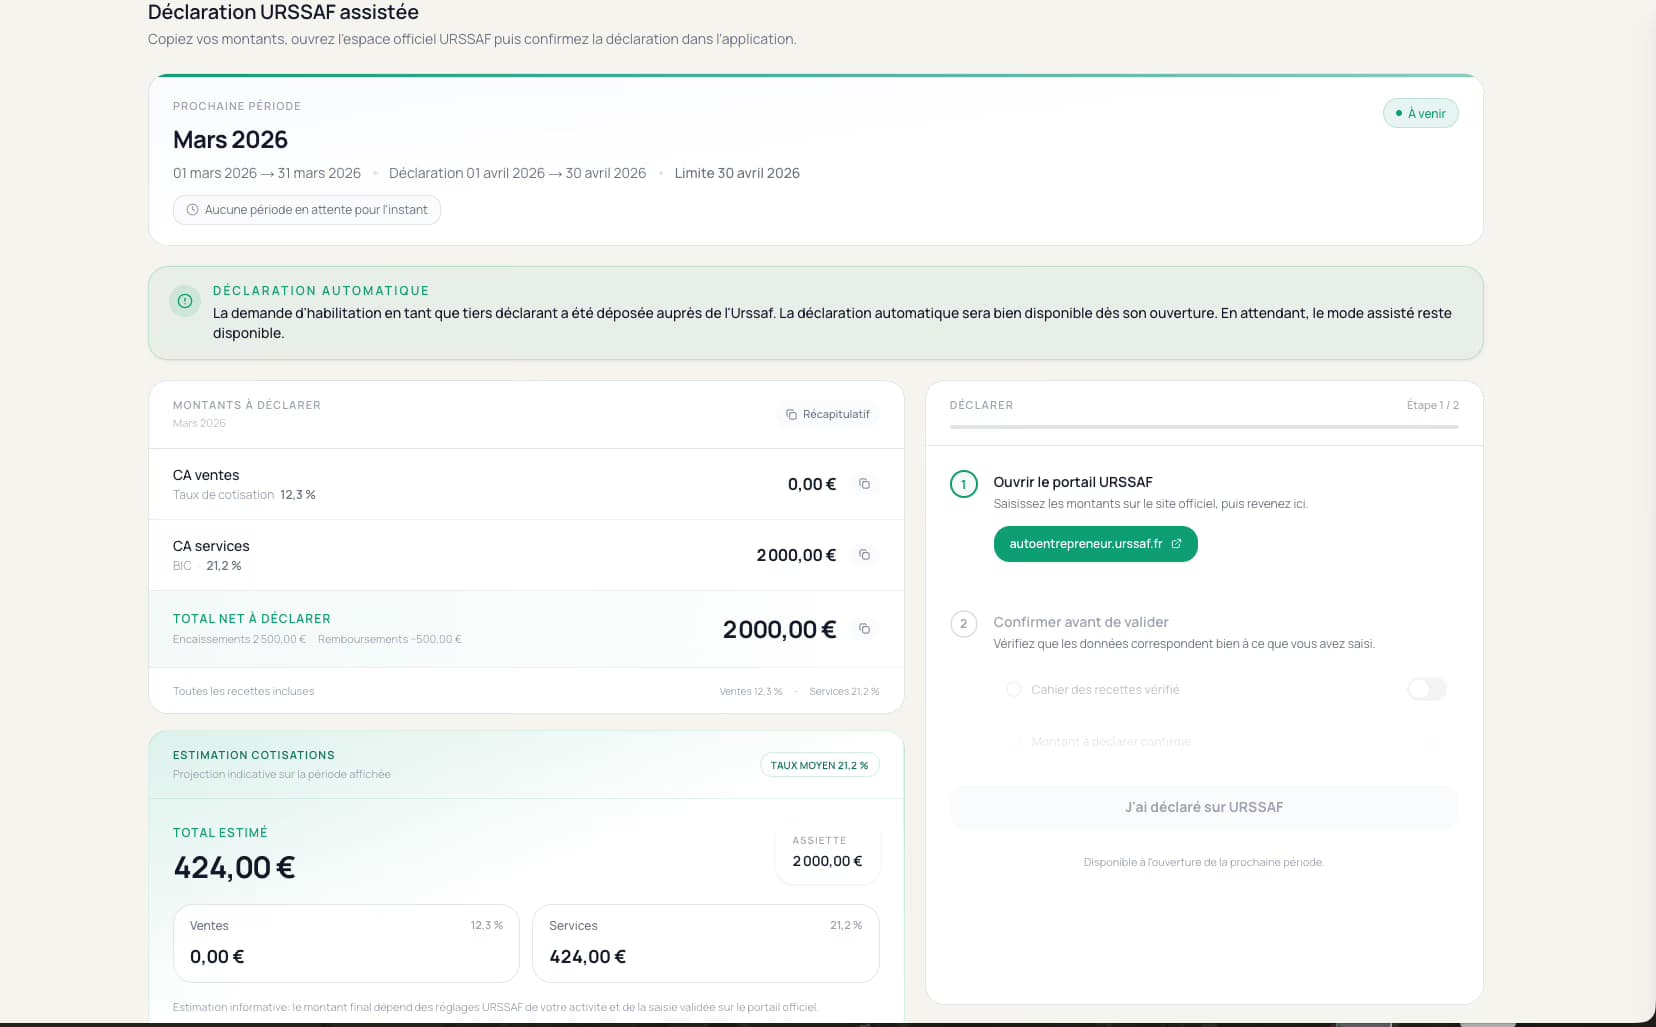The image size is (1656, 1027).
Task: Click the info icon in the déclaration automatique banner
Action: pos(184,300)
